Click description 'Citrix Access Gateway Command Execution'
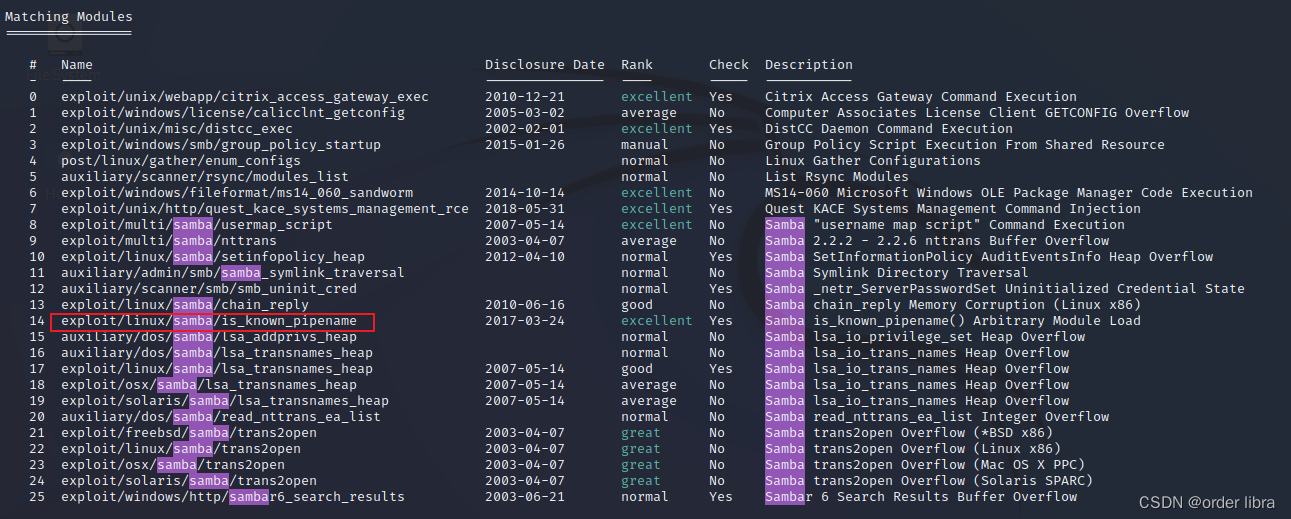Image resolution: width=1291 pixels, height=519 pixels. coord(921,97)
